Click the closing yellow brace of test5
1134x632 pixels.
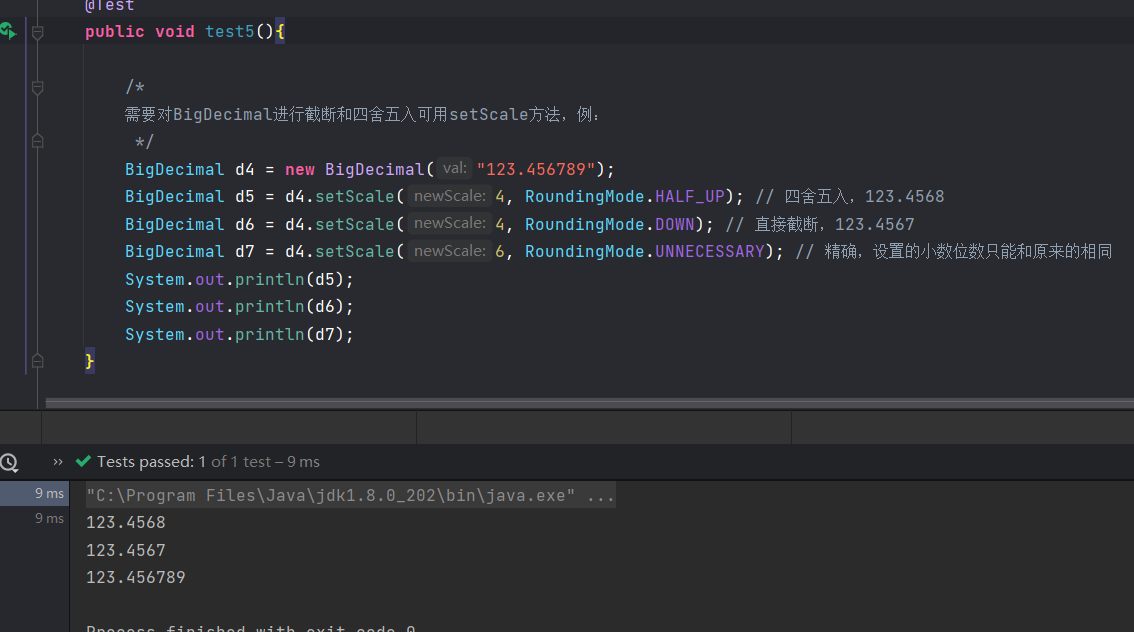click(x=90, y=361)
